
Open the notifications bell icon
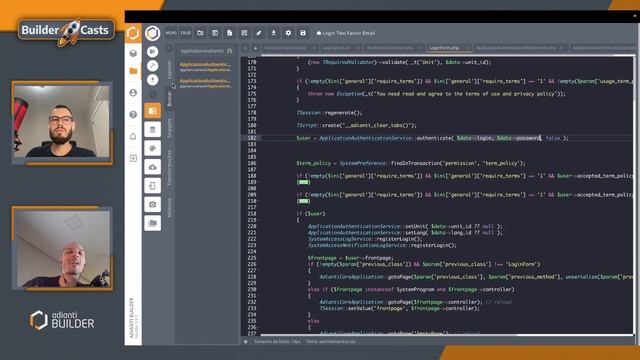tap(133, 136)
